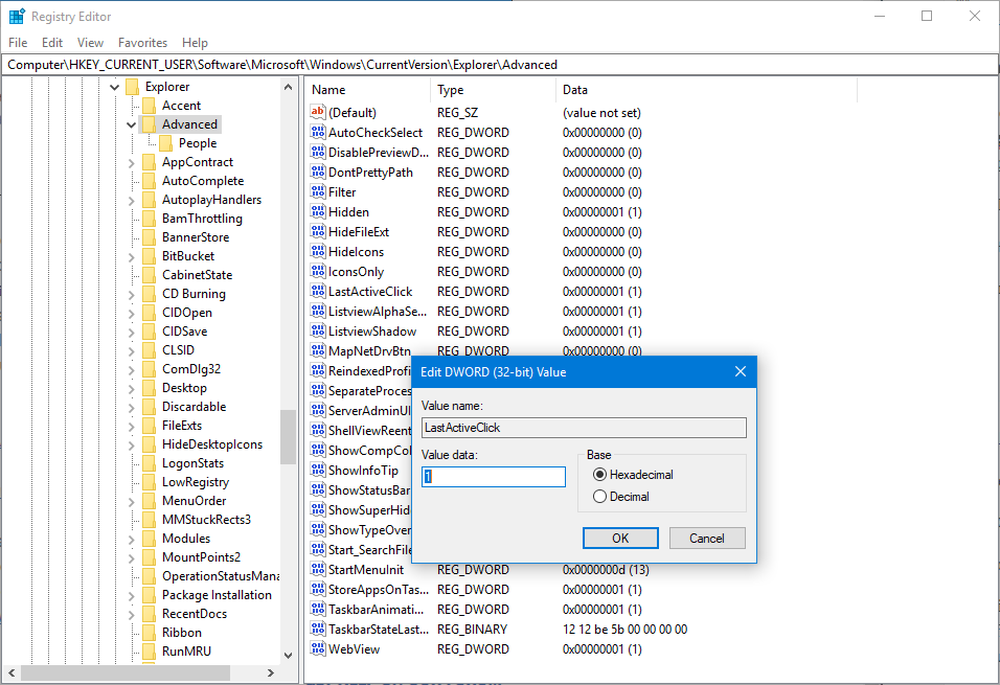Click the Advanced folder icon in tree

tap(149, 124)
